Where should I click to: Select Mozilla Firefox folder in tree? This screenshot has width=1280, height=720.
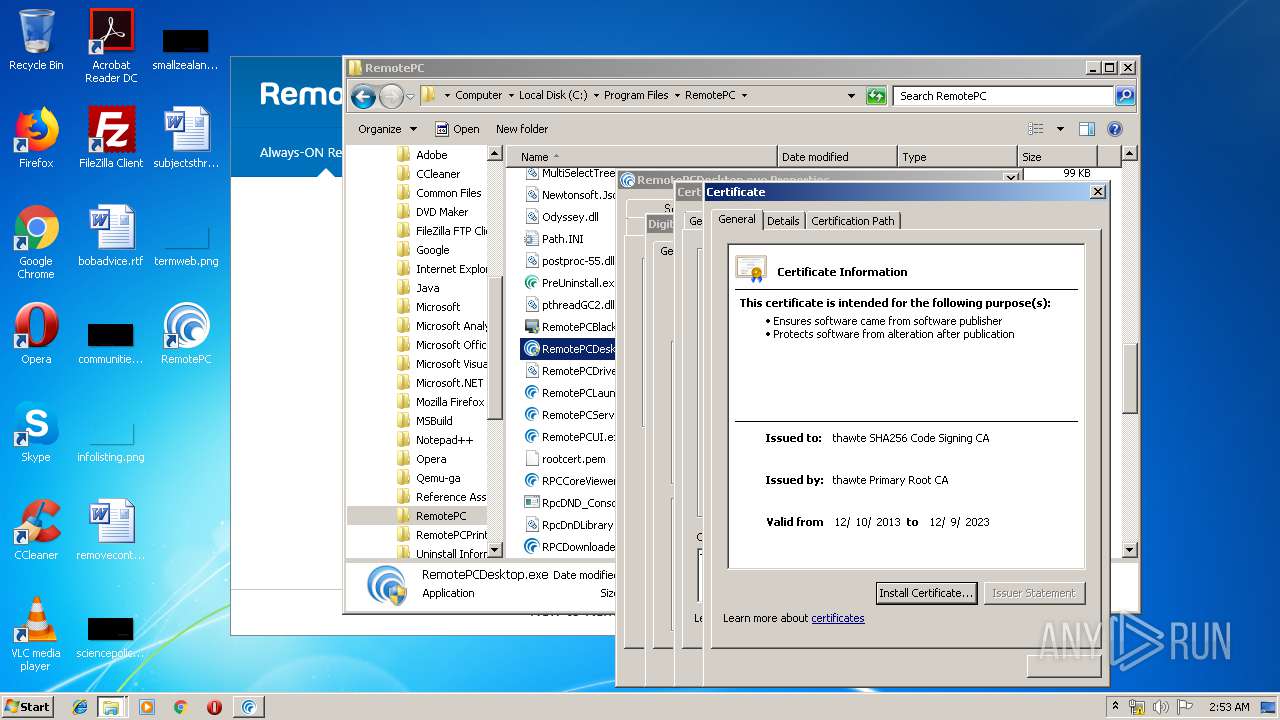coord(450,402)
